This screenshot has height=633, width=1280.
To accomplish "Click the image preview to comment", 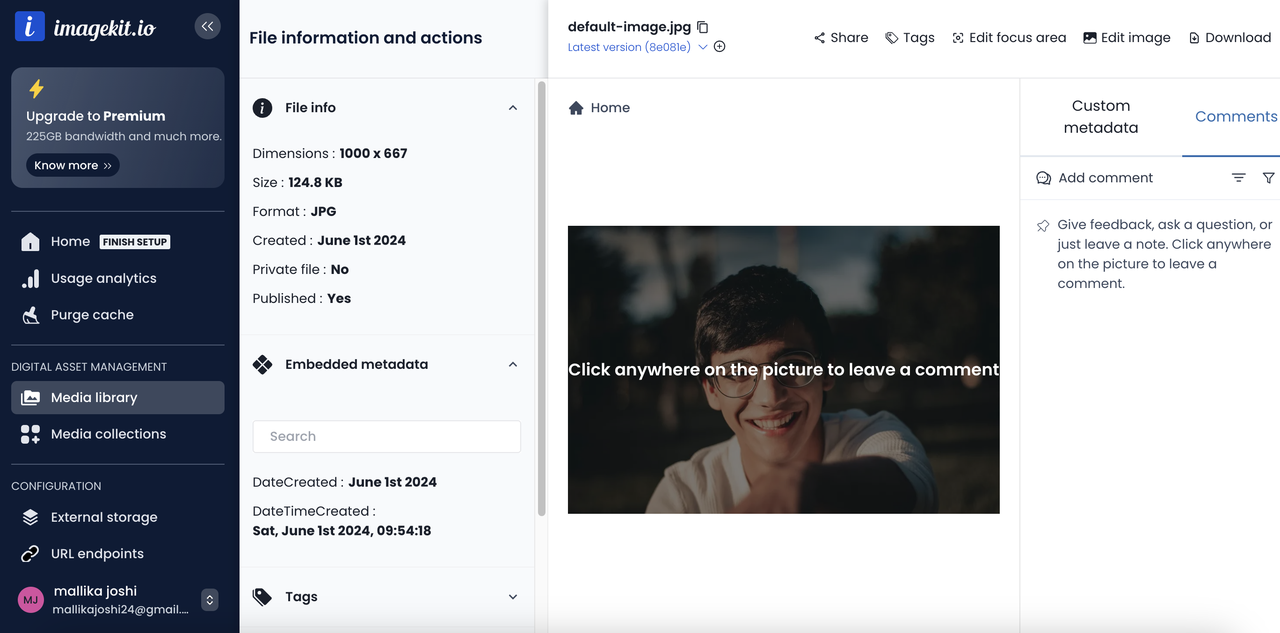I will coord(783,369).
